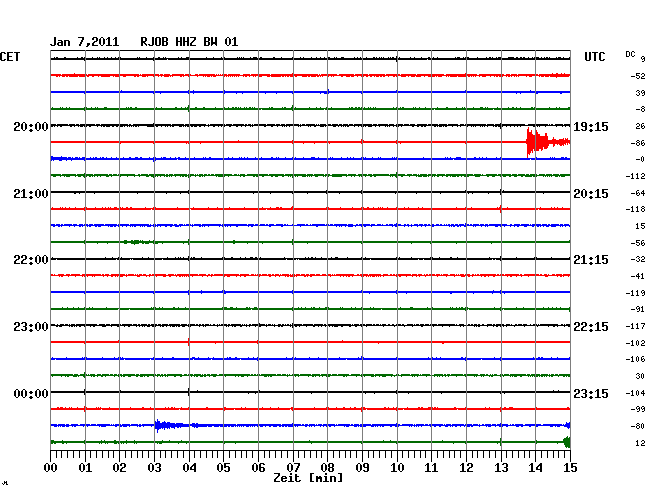Click x-axis minute label "09"
This screenshot has height=494, width=650.
point(362,468)
